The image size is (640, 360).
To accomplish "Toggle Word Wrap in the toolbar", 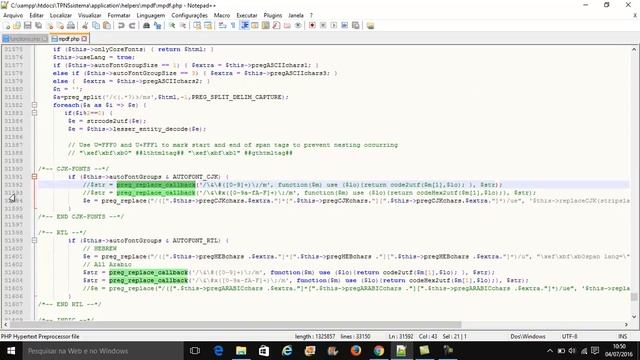I will pos(222,26).
